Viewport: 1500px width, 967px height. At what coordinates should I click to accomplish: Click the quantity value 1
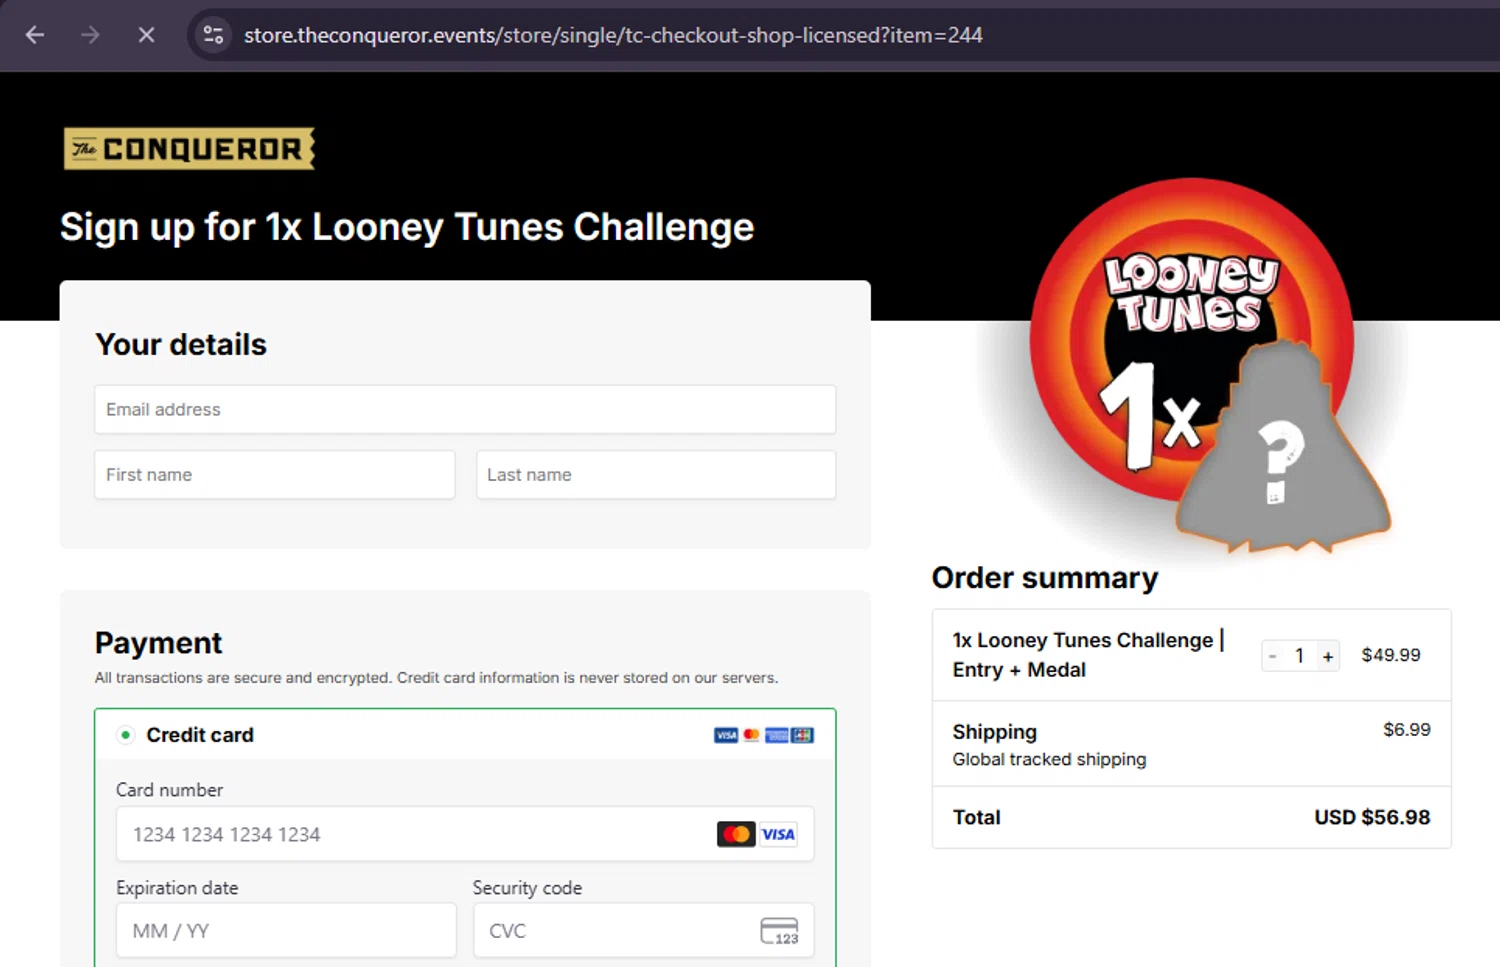click(1300, 656)
